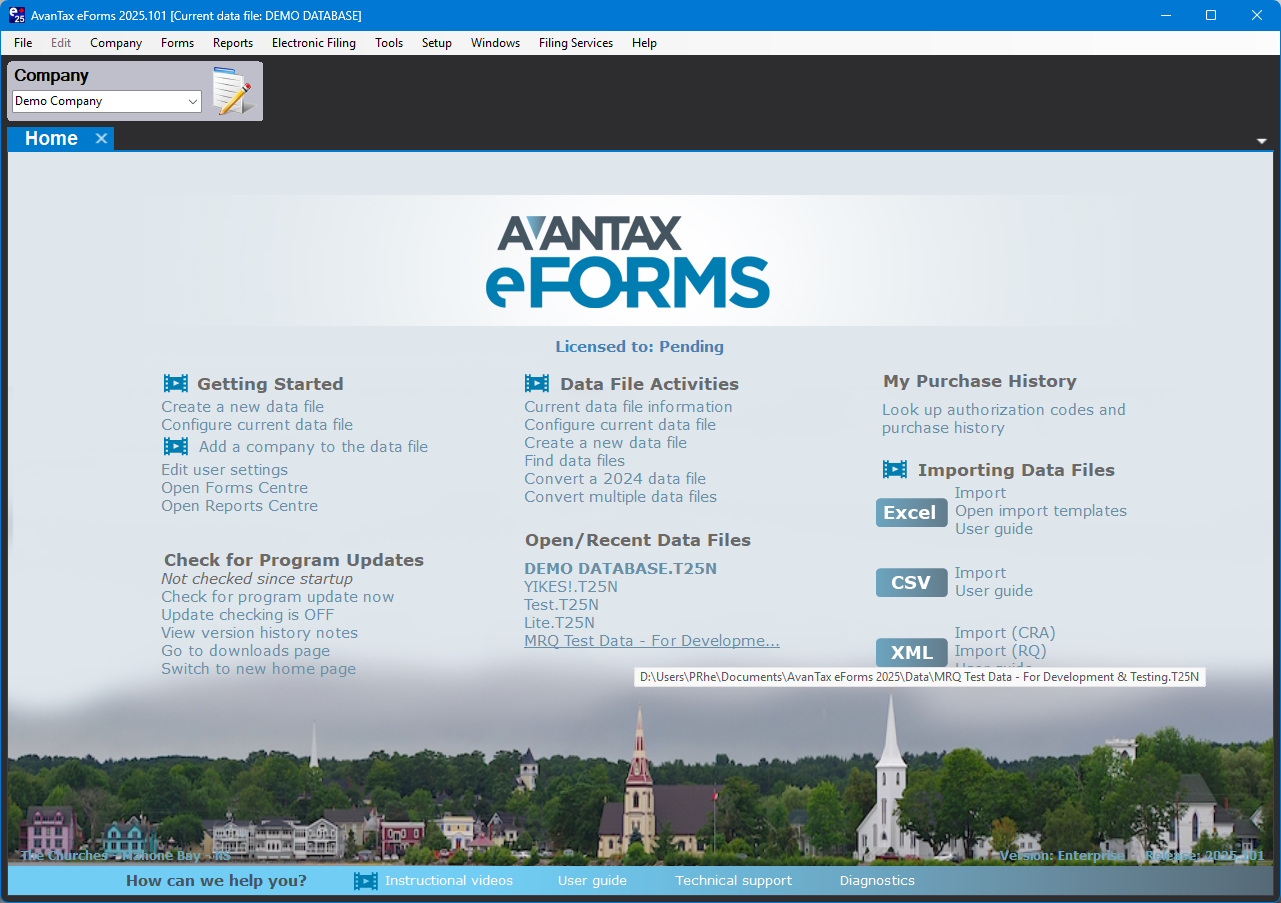Click Find data files
Image resolution: width=1281 pixels, height=903 pixels.
[x=574, y=461]
